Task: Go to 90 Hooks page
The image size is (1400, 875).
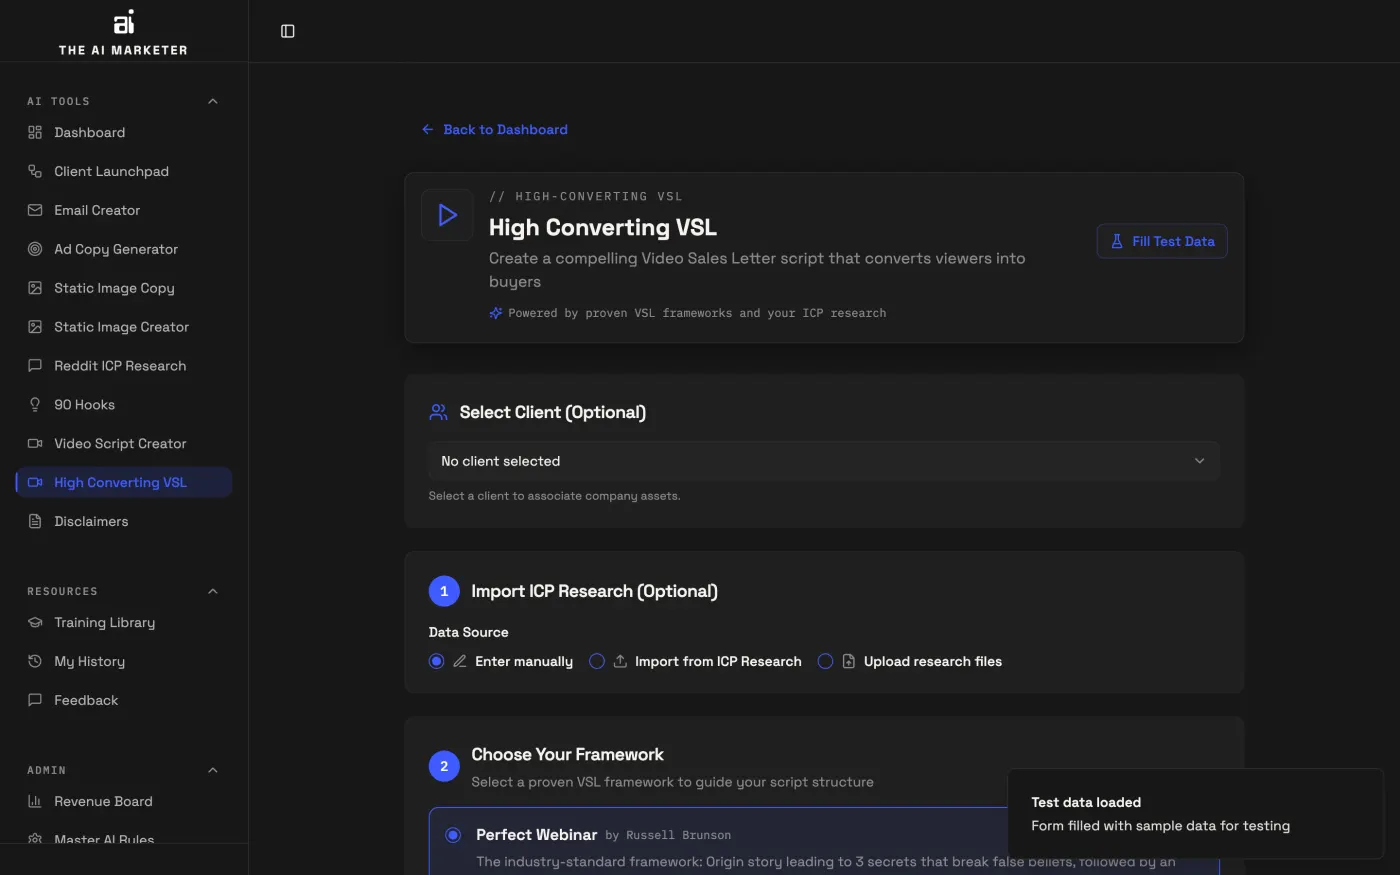Action: 124,405
